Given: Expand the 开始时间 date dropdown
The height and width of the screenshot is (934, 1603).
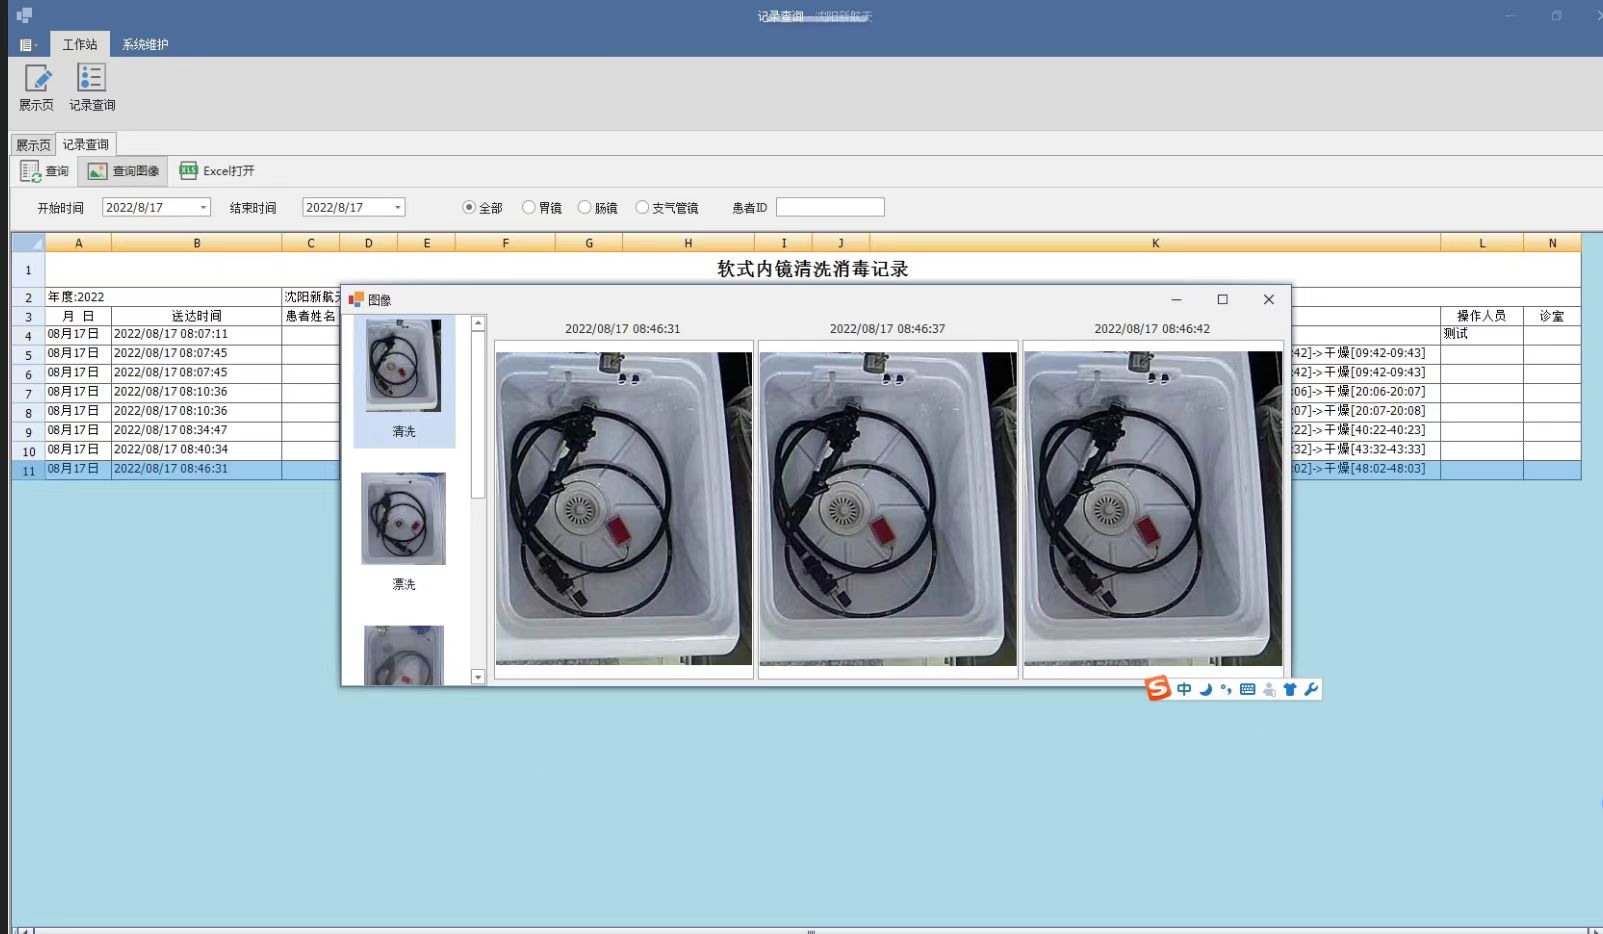Looking at the screenshot, I should (203, 208).
